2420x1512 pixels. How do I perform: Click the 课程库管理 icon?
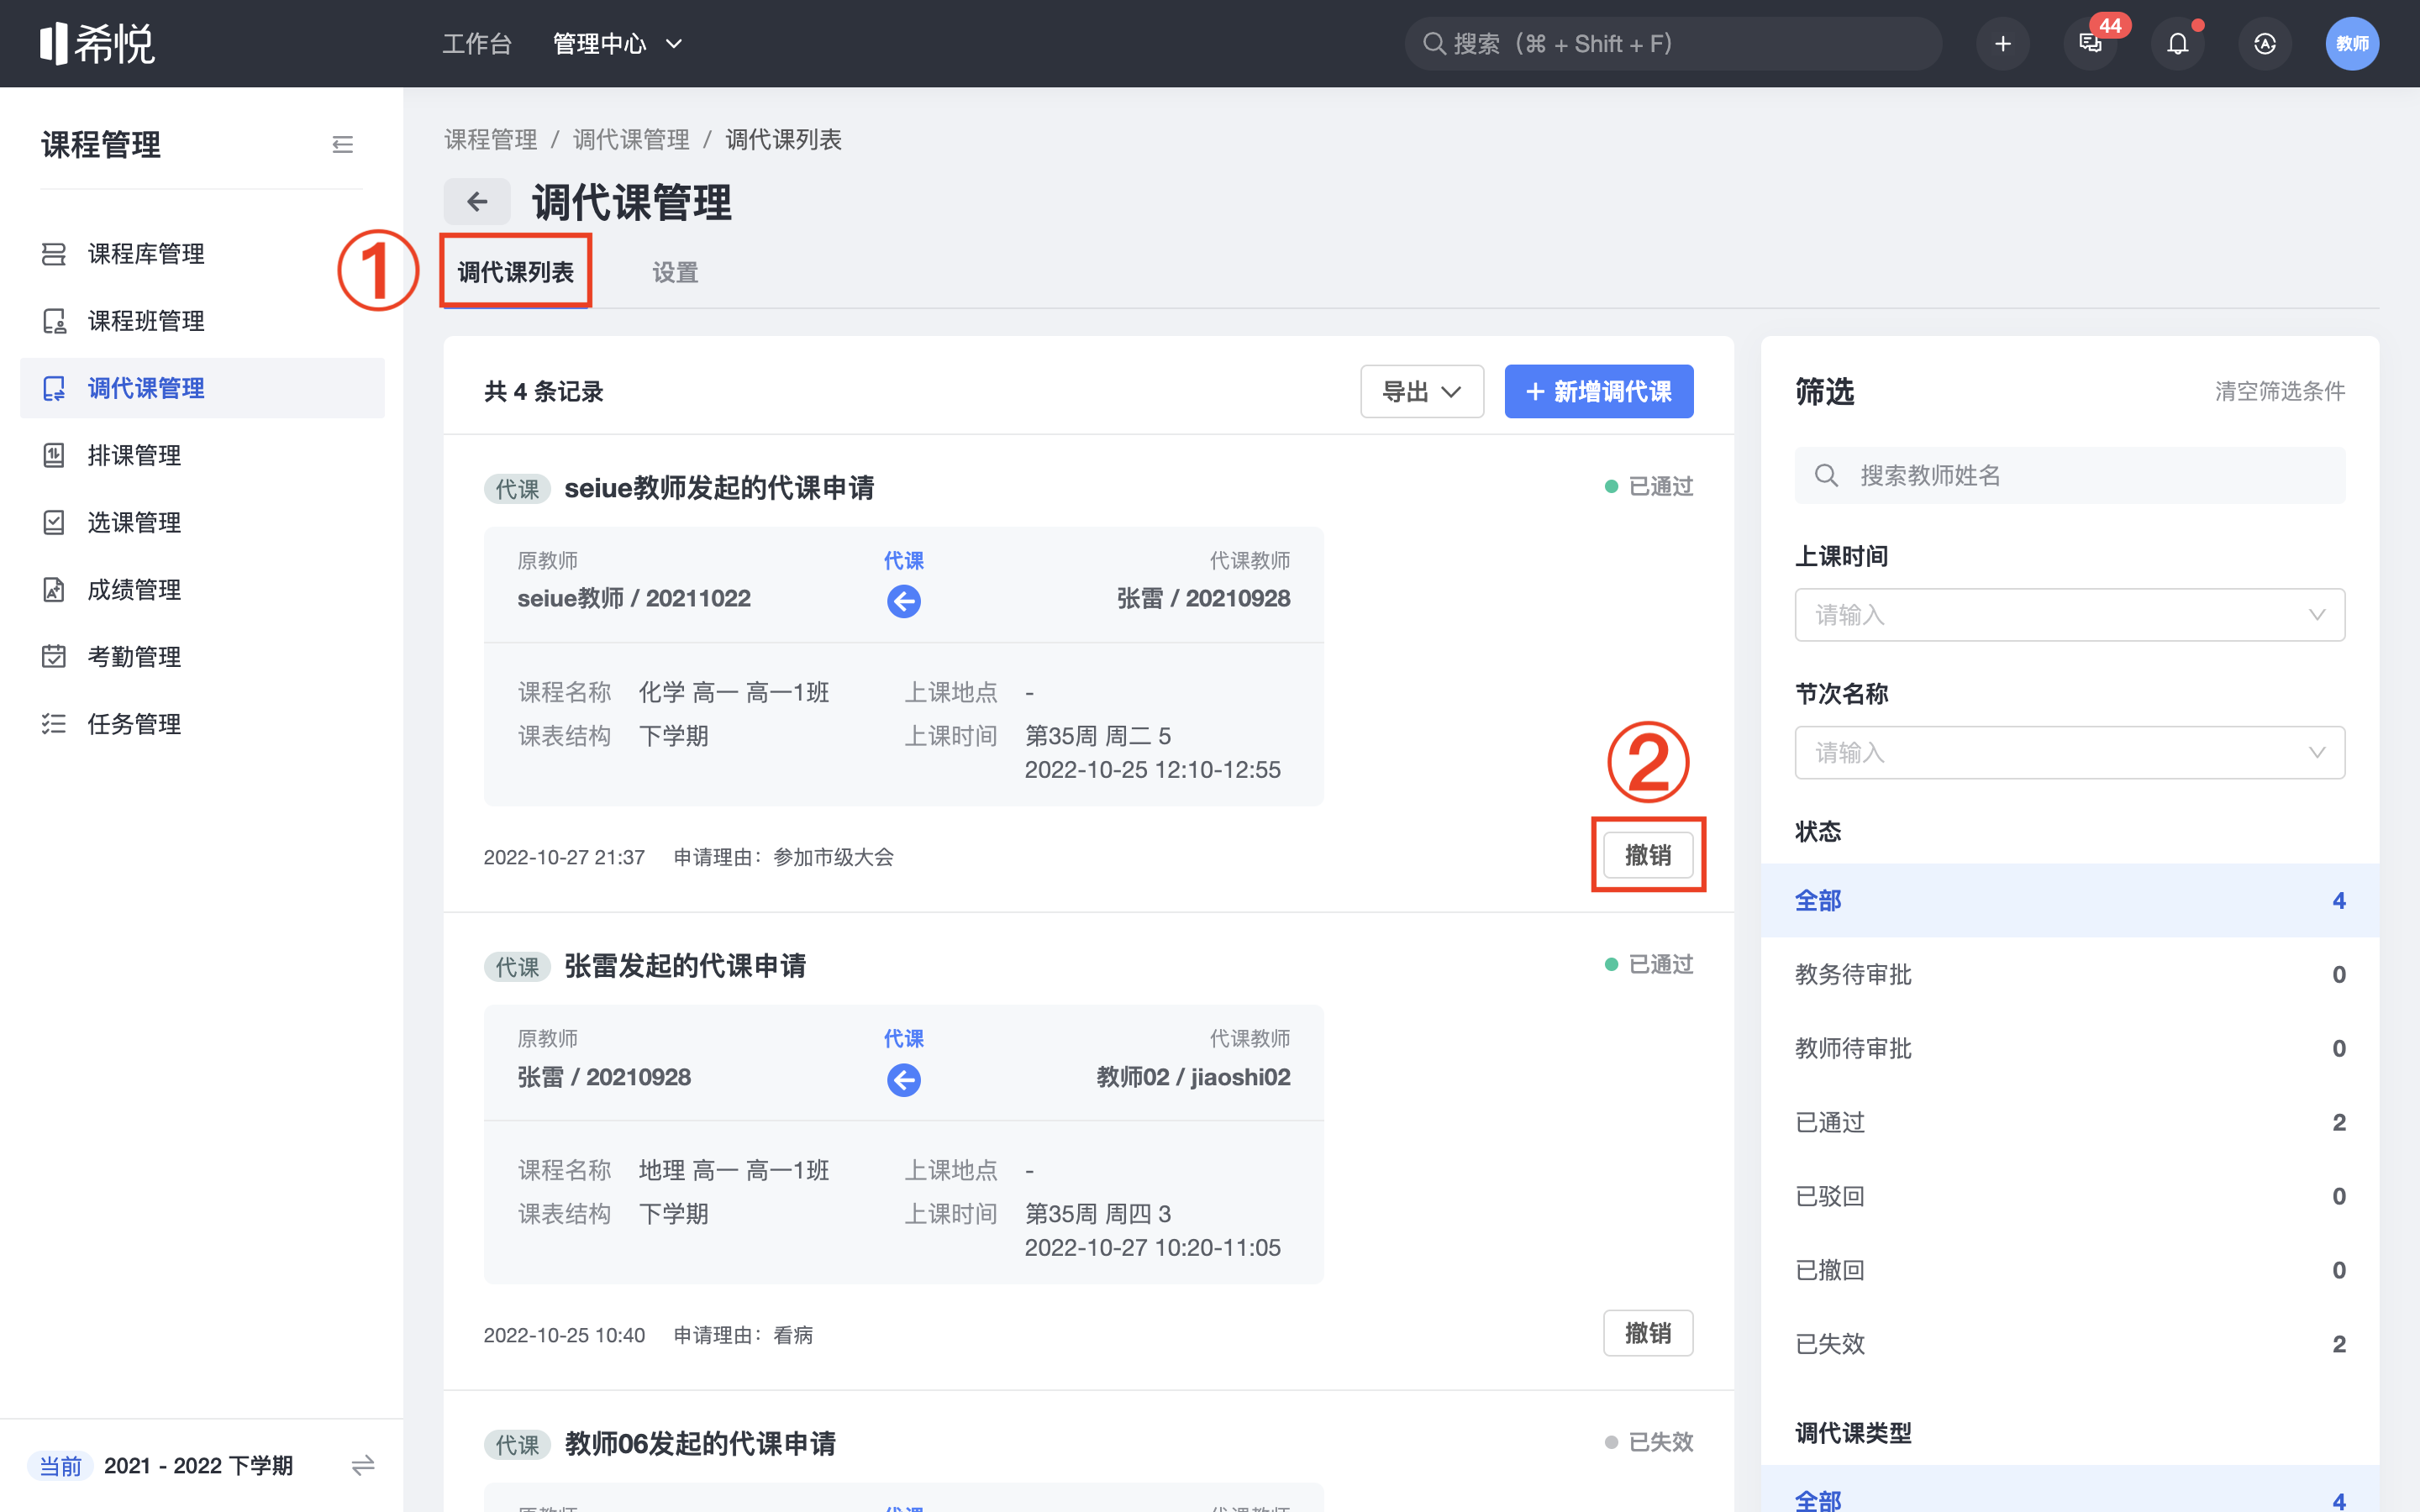pyautogui.click(x=54, y=254)
